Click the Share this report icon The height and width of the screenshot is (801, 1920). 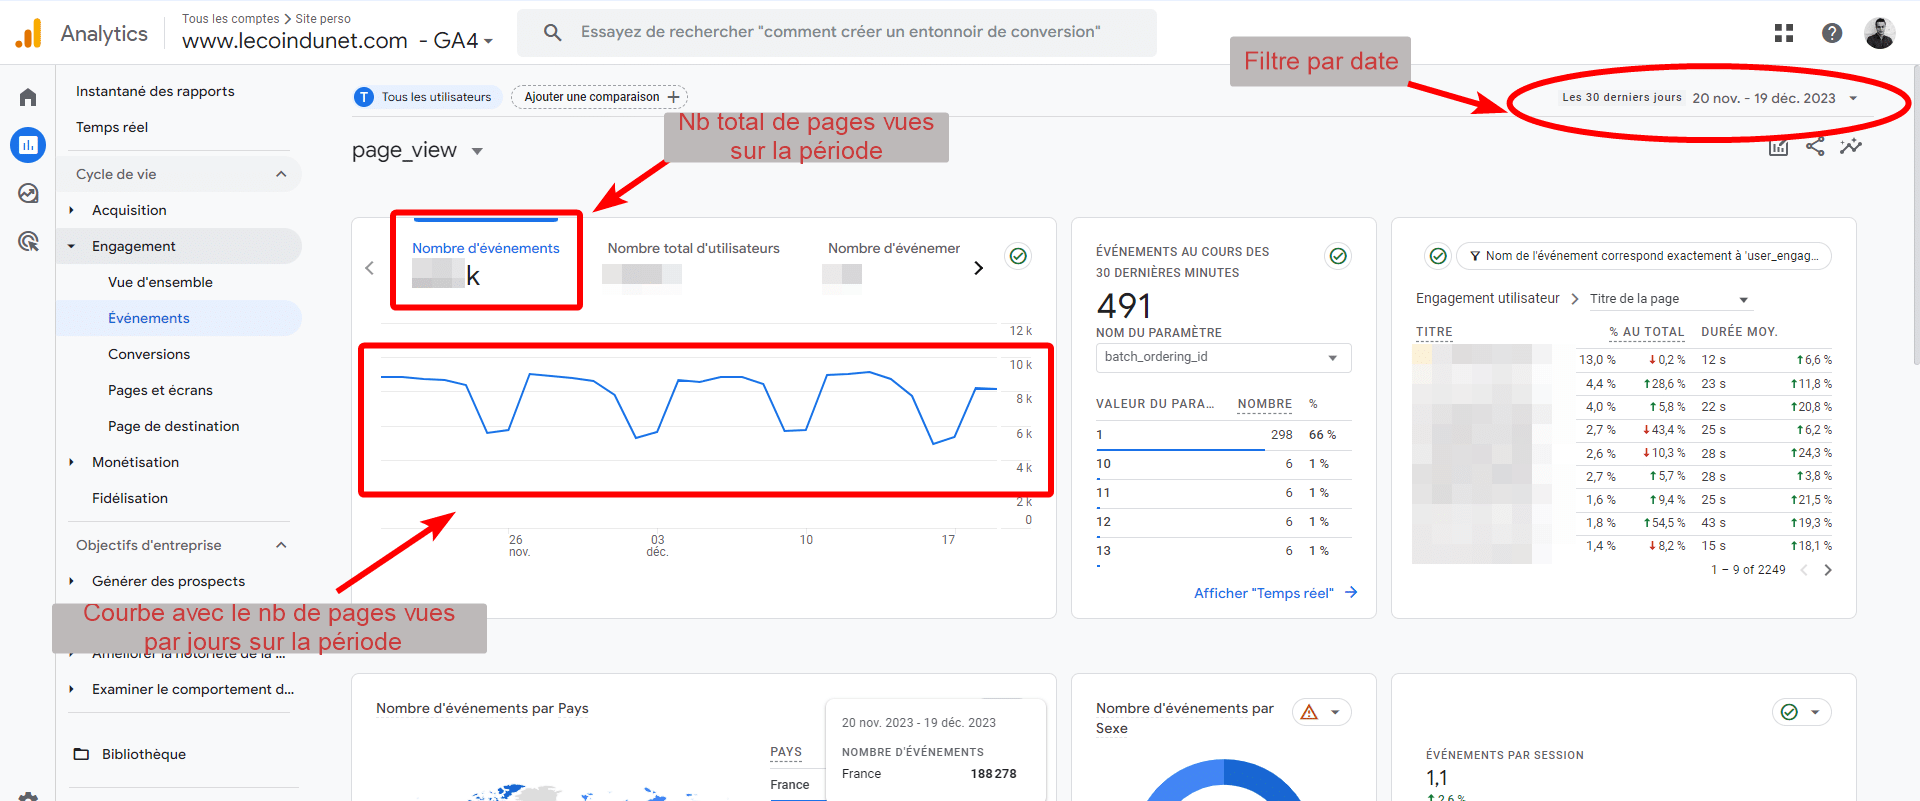(x=1815, y=147)
